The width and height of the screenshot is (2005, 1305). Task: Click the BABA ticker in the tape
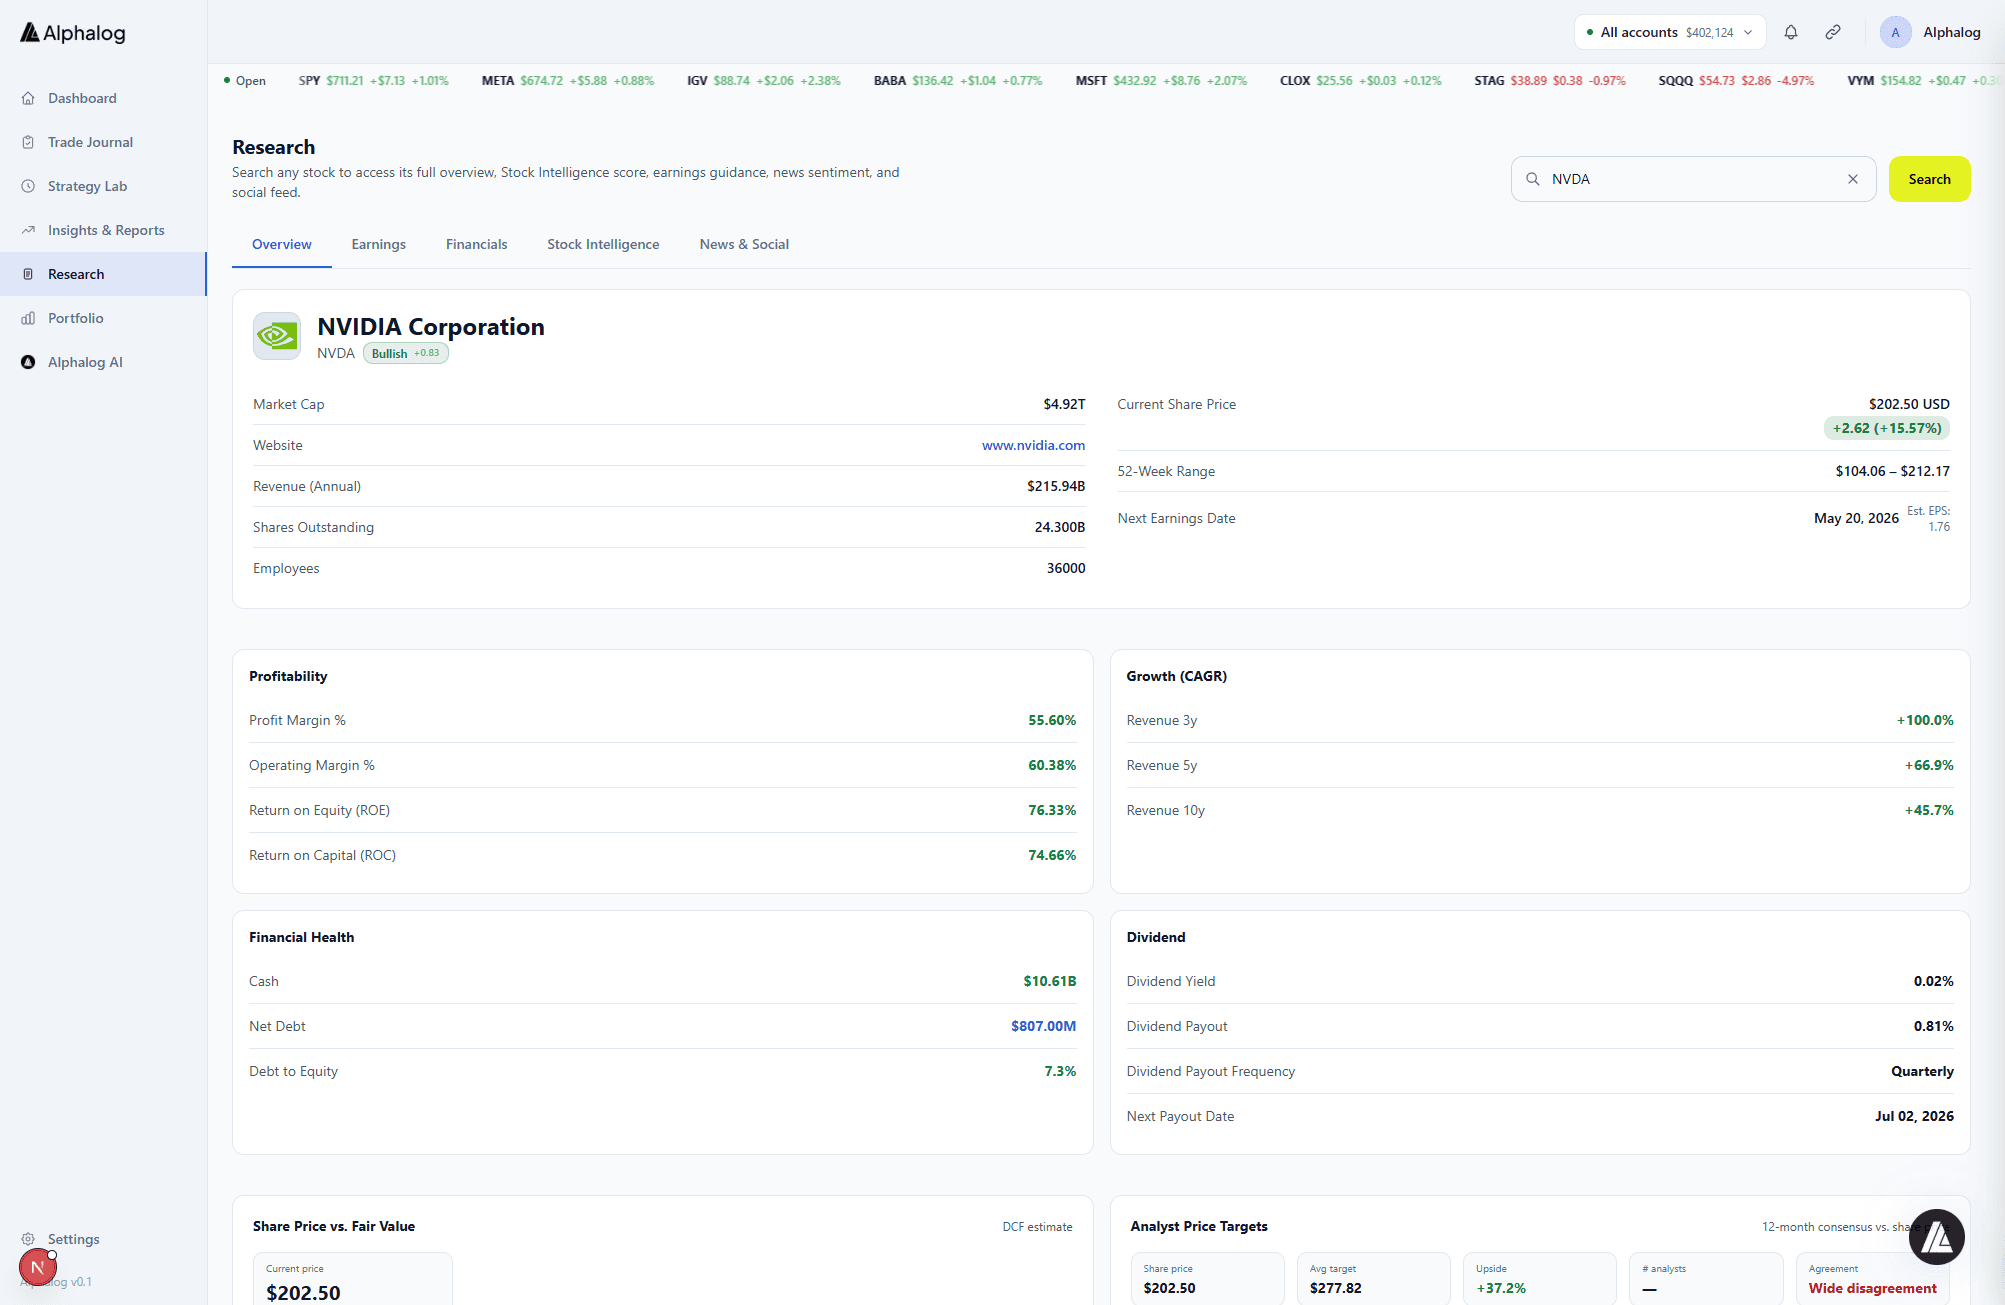957,81
